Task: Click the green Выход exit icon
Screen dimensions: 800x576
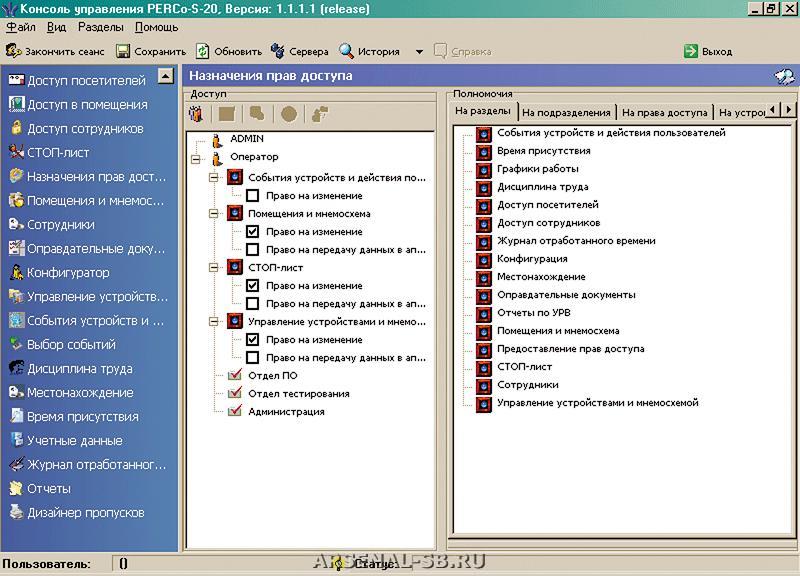Action: tap(691, 51)
